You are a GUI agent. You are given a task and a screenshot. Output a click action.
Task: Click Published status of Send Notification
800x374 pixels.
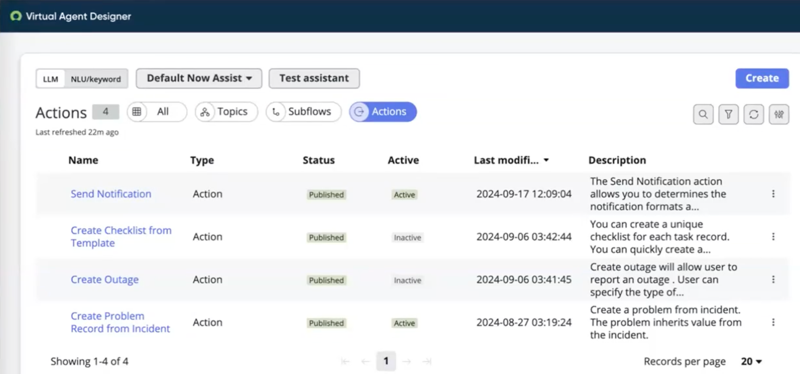(327, 194)
